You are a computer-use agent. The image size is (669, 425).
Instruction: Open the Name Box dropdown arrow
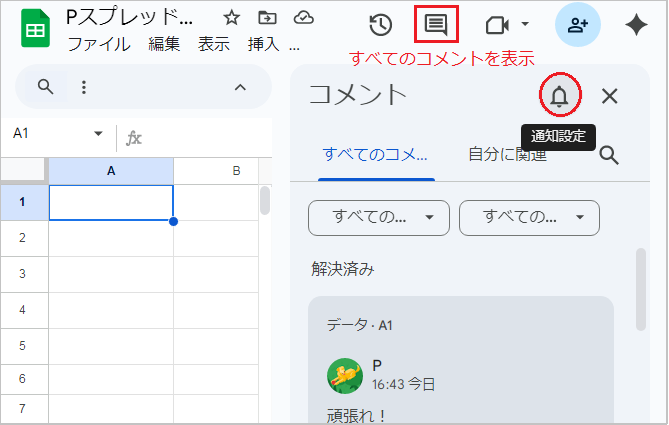98,134
